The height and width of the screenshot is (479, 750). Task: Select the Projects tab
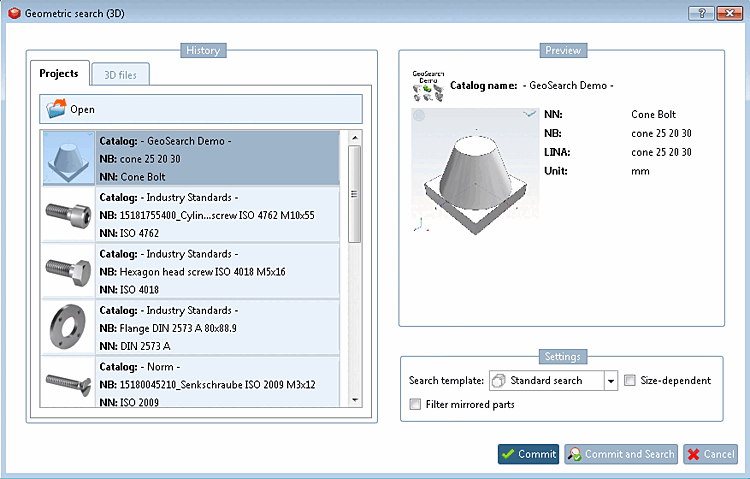59,73
